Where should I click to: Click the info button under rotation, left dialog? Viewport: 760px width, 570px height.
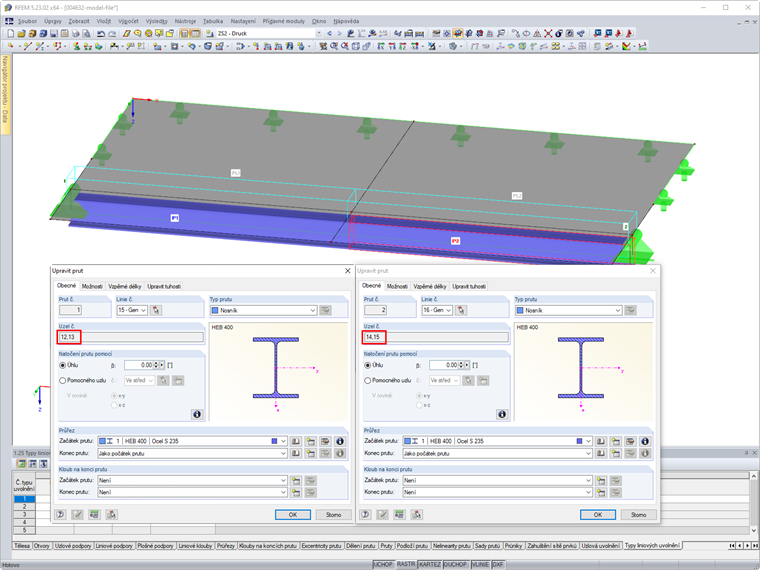[x=197, y=414]
